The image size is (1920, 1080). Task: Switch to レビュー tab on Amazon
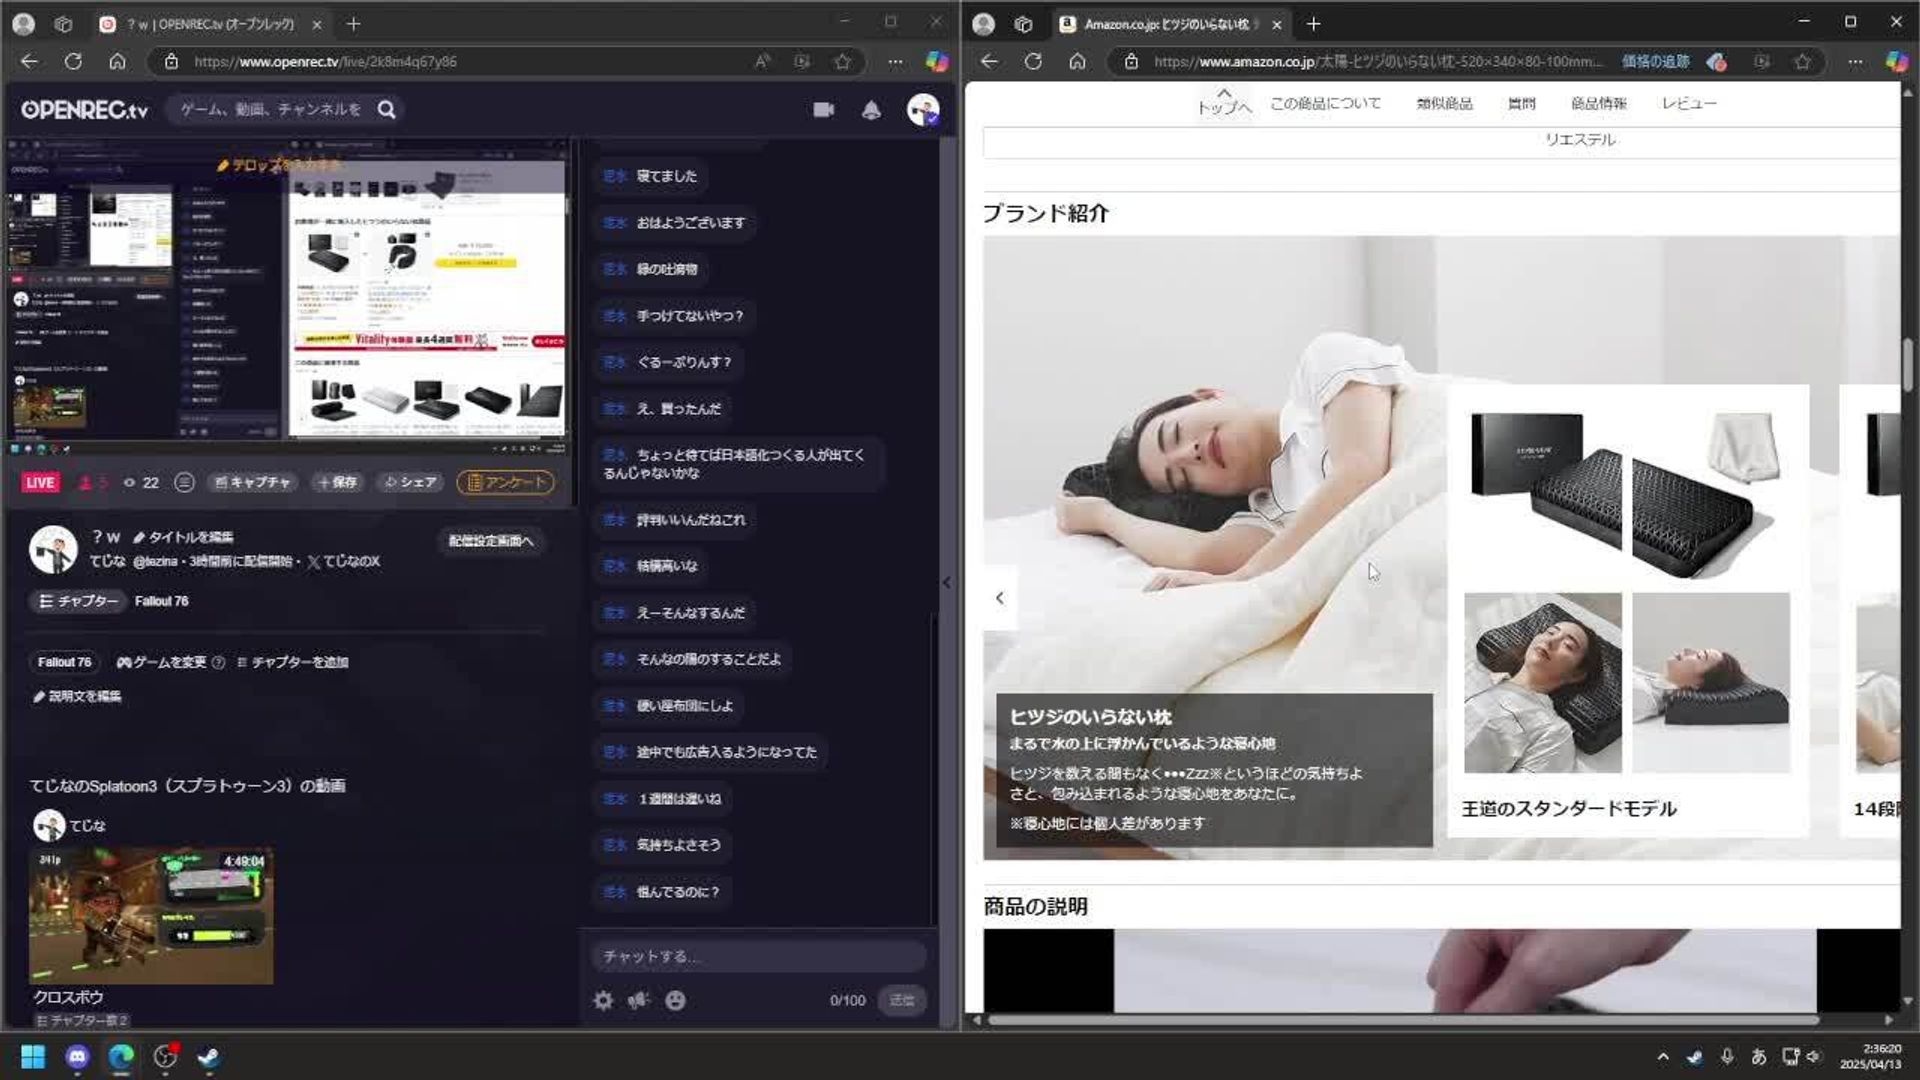(1688, 103)
